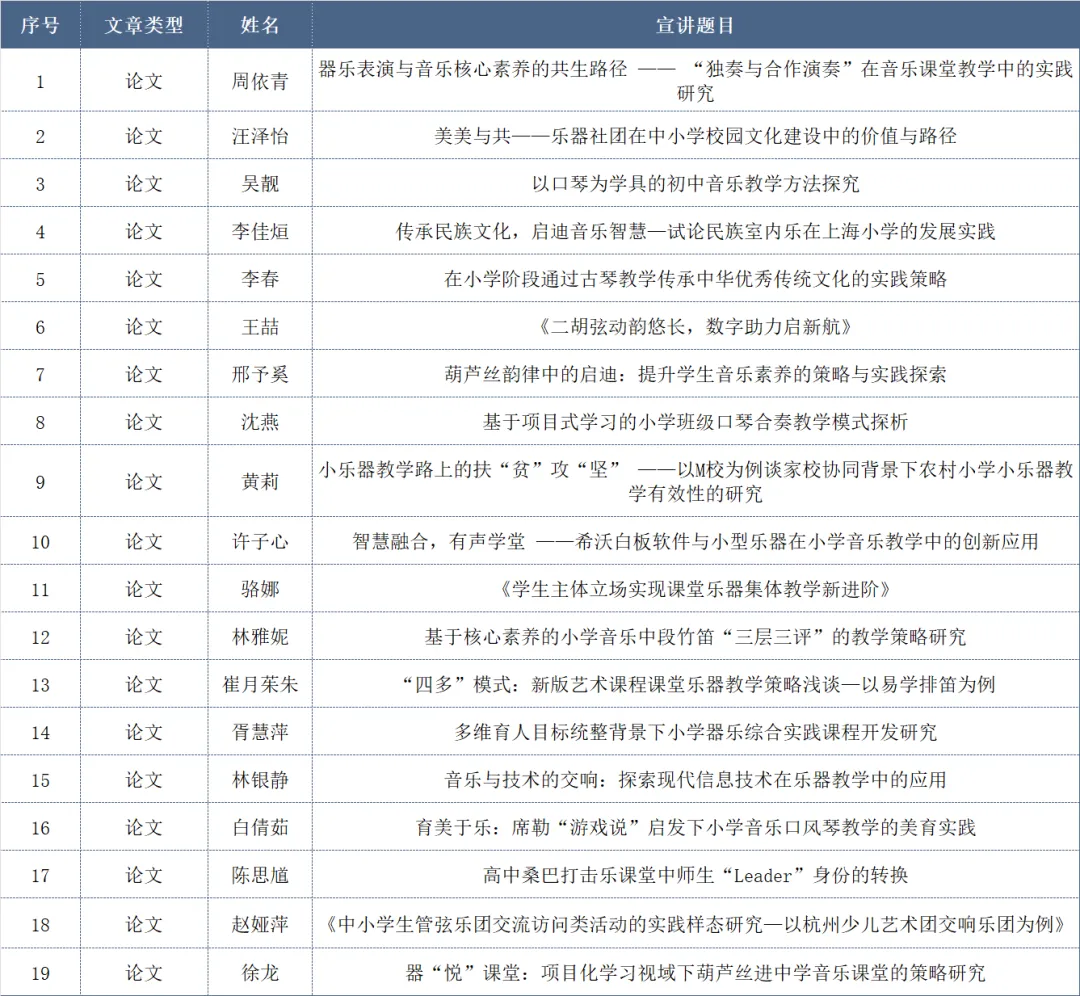This screenshot has width=1080, height=996.
Task: Select the name cell 林银静
Action: pos(260,780)
